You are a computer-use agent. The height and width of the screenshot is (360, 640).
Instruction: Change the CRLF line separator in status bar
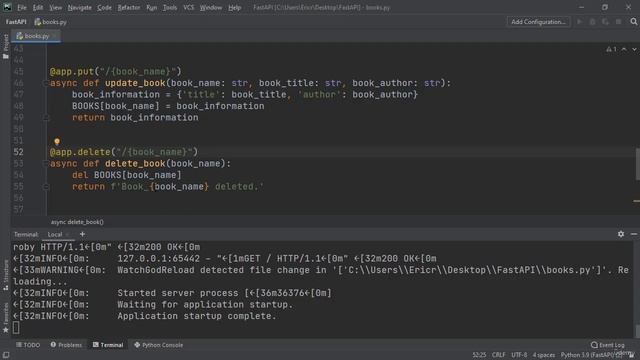[x=498, y=355]
